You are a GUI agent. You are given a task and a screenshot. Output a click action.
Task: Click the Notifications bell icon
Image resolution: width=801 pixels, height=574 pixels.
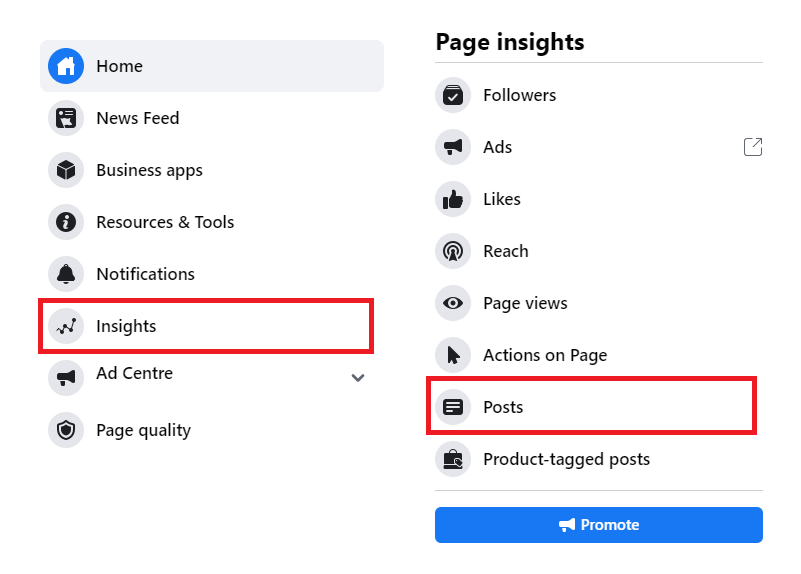point(66,274)
